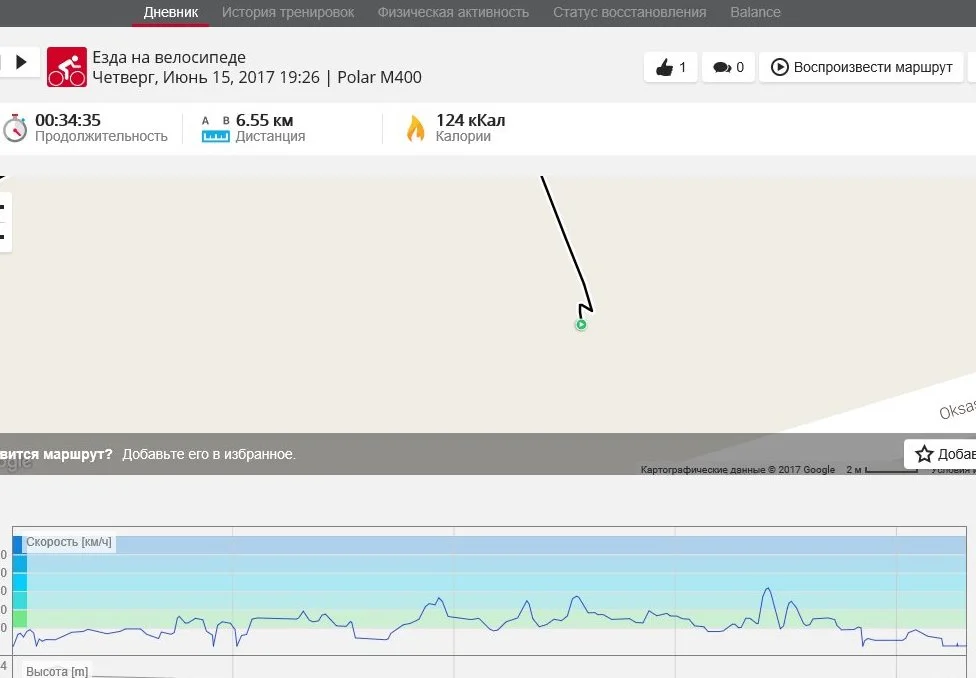Click Картографические данные © 2017 Google text

pyautogui.click(x=738, y=469)
